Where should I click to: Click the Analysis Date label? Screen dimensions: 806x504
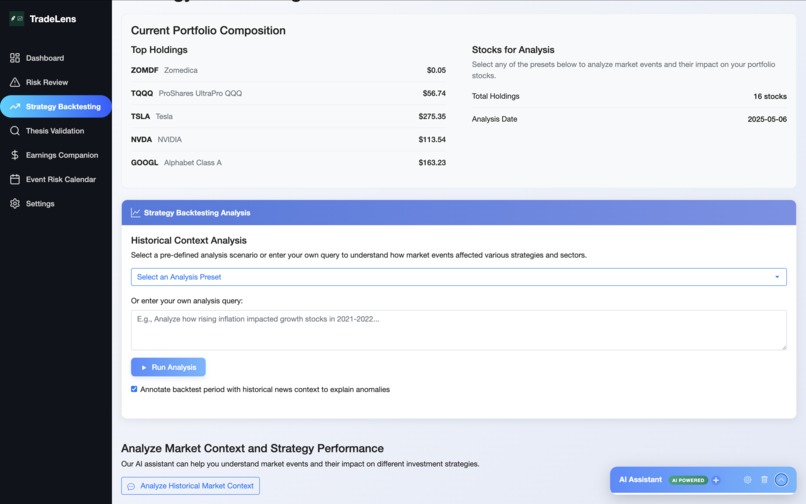494,119
